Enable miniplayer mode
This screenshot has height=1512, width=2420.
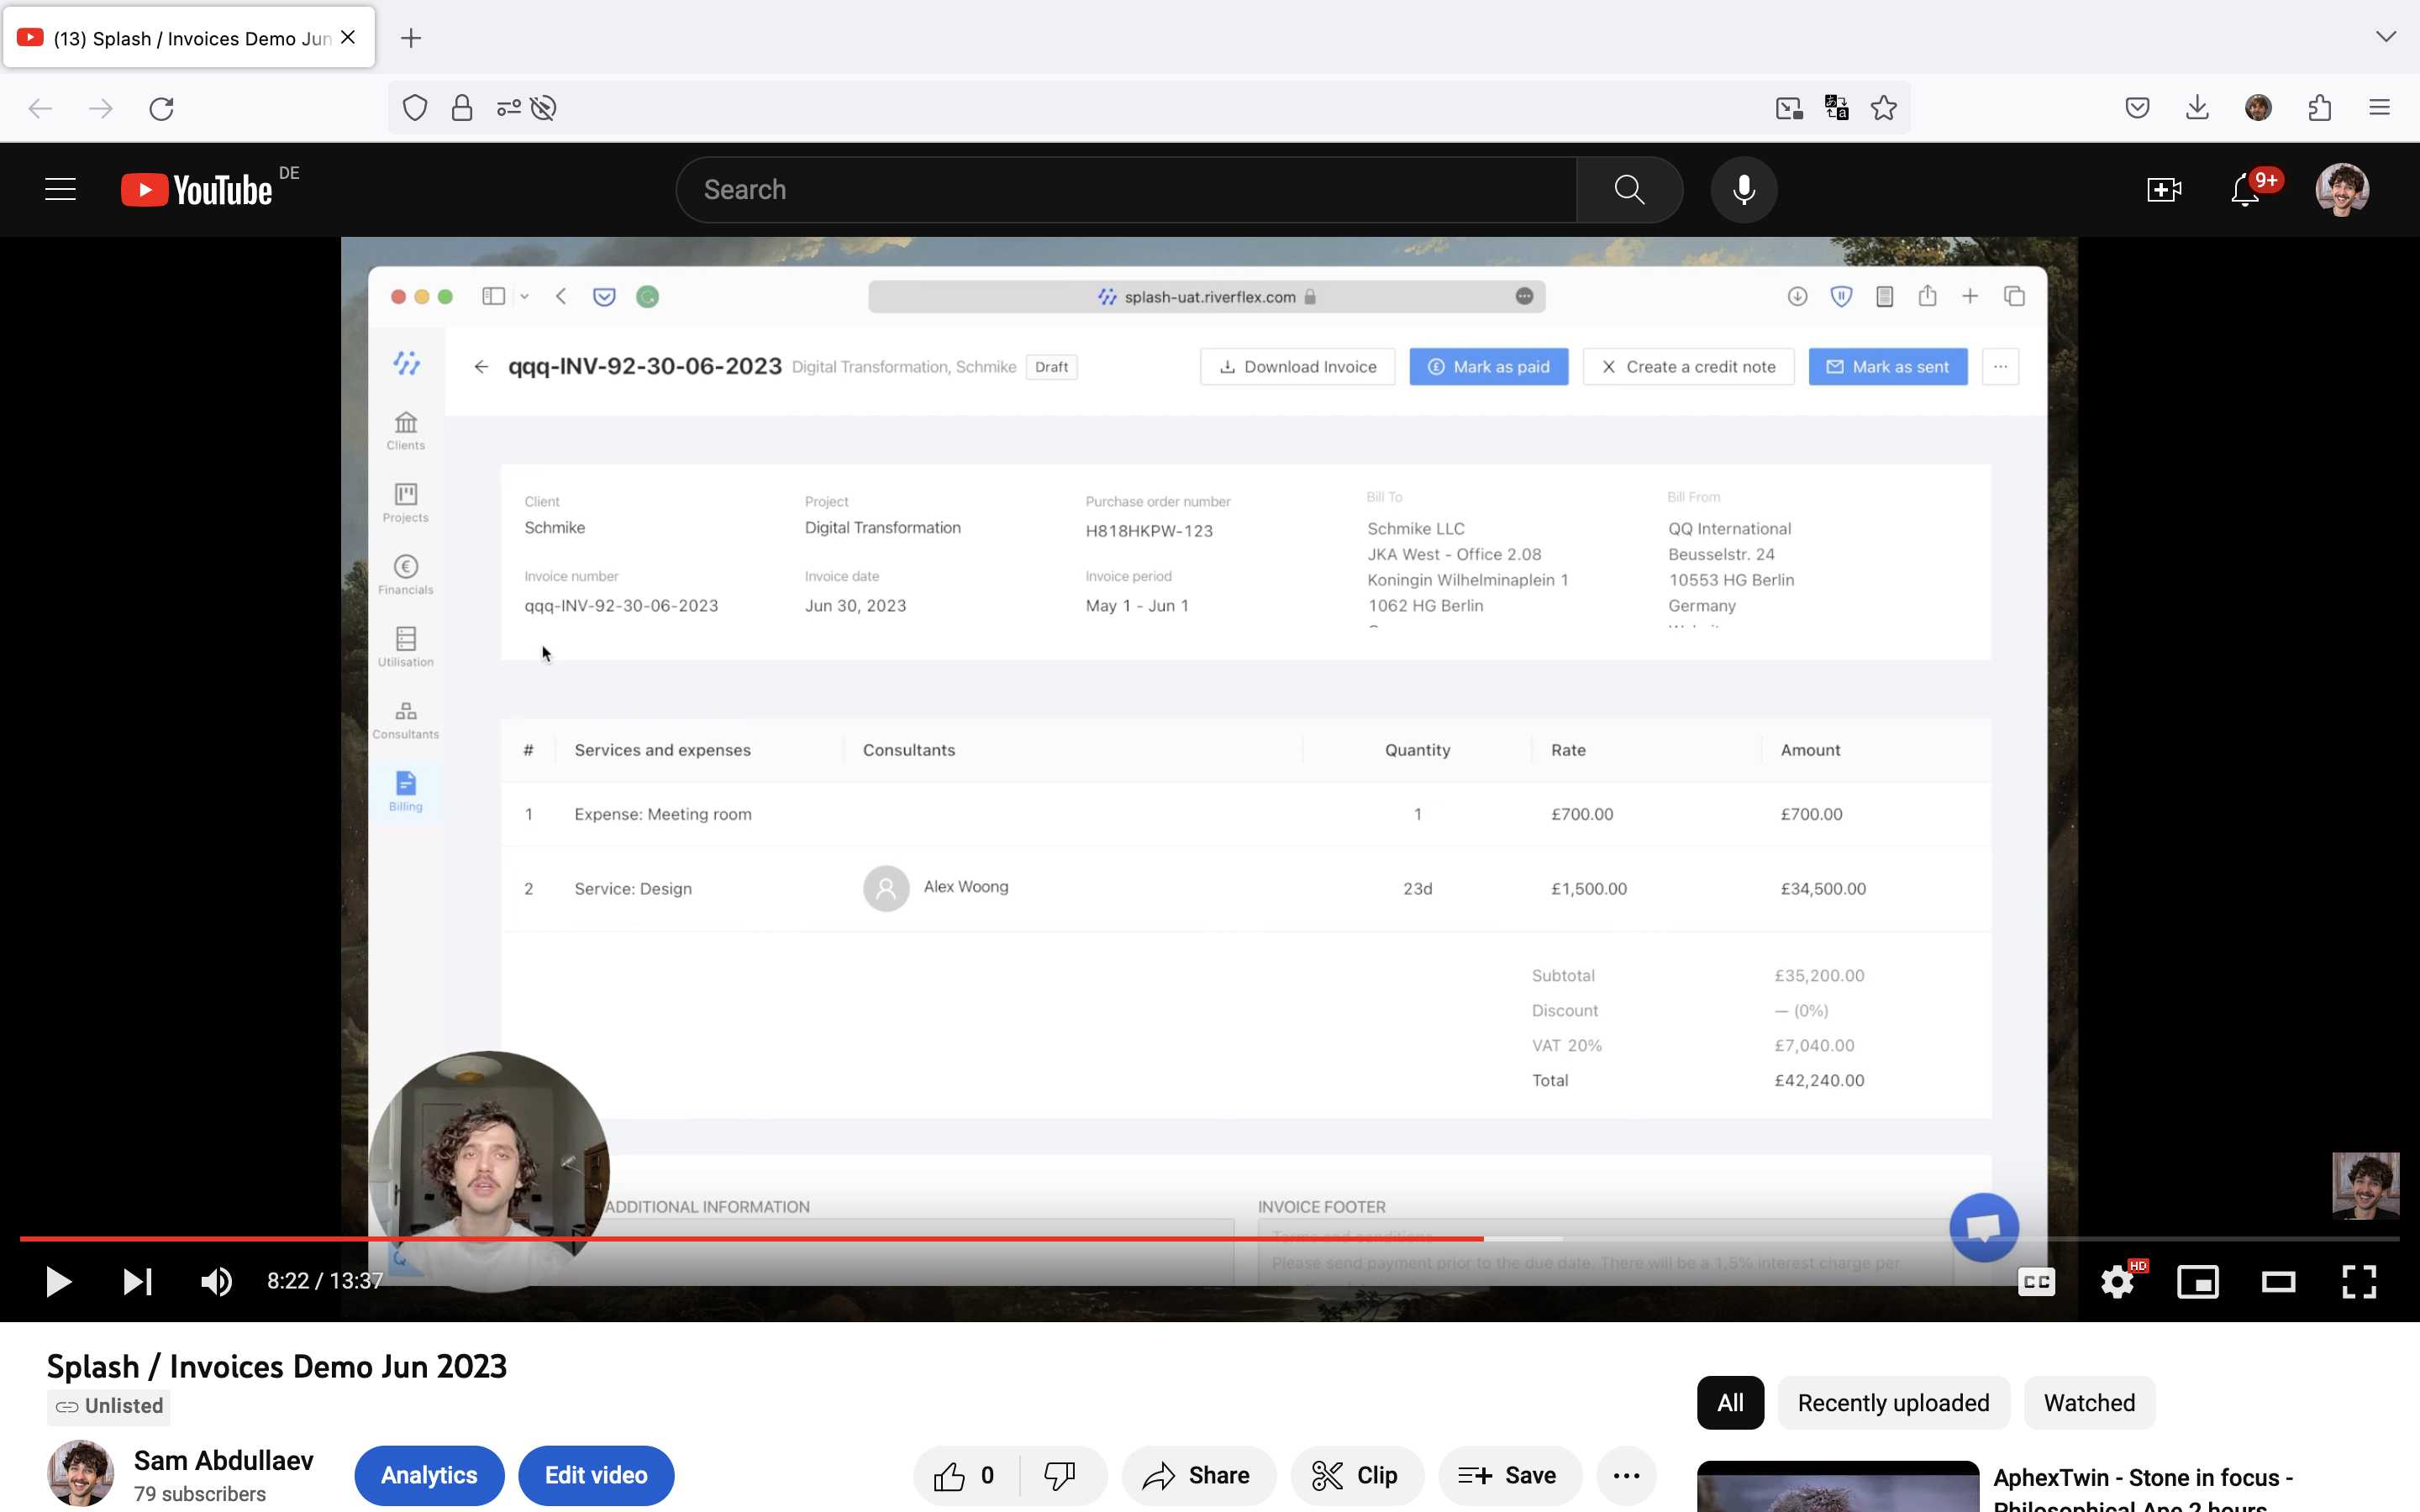coord(2197,1281)
